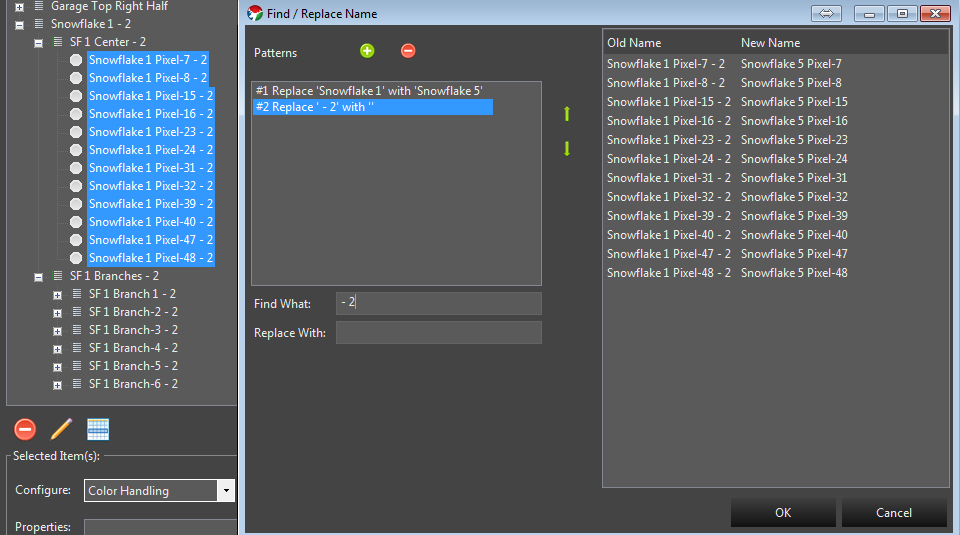Select pattern #1 Replace 'Snowflake 1'
The height and width of the screenshot is (535, 960).
(369, 91)
